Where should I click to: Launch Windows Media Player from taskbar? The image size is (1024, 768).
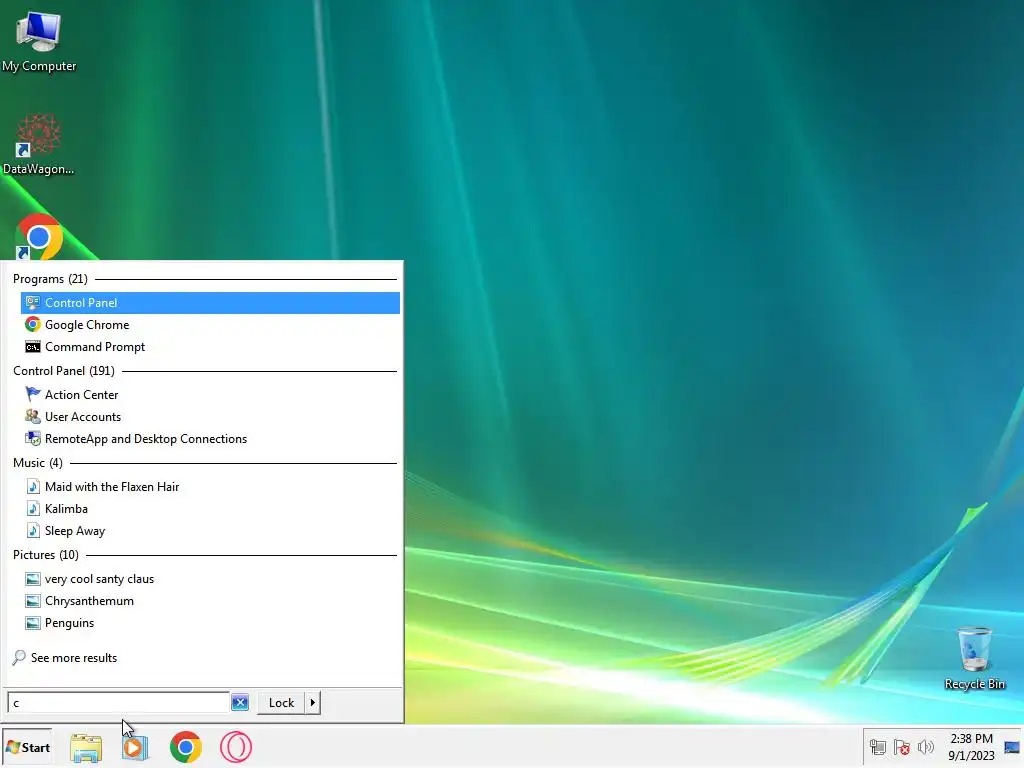click(x=135, y=748)
